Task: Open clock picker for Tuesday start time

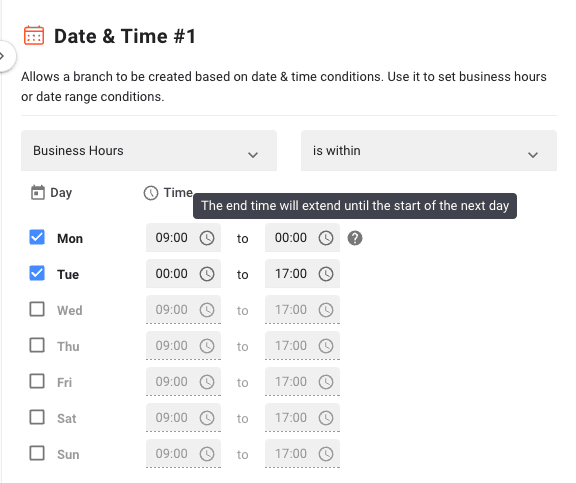Action: pyautogui.click(x=207, y=274)
